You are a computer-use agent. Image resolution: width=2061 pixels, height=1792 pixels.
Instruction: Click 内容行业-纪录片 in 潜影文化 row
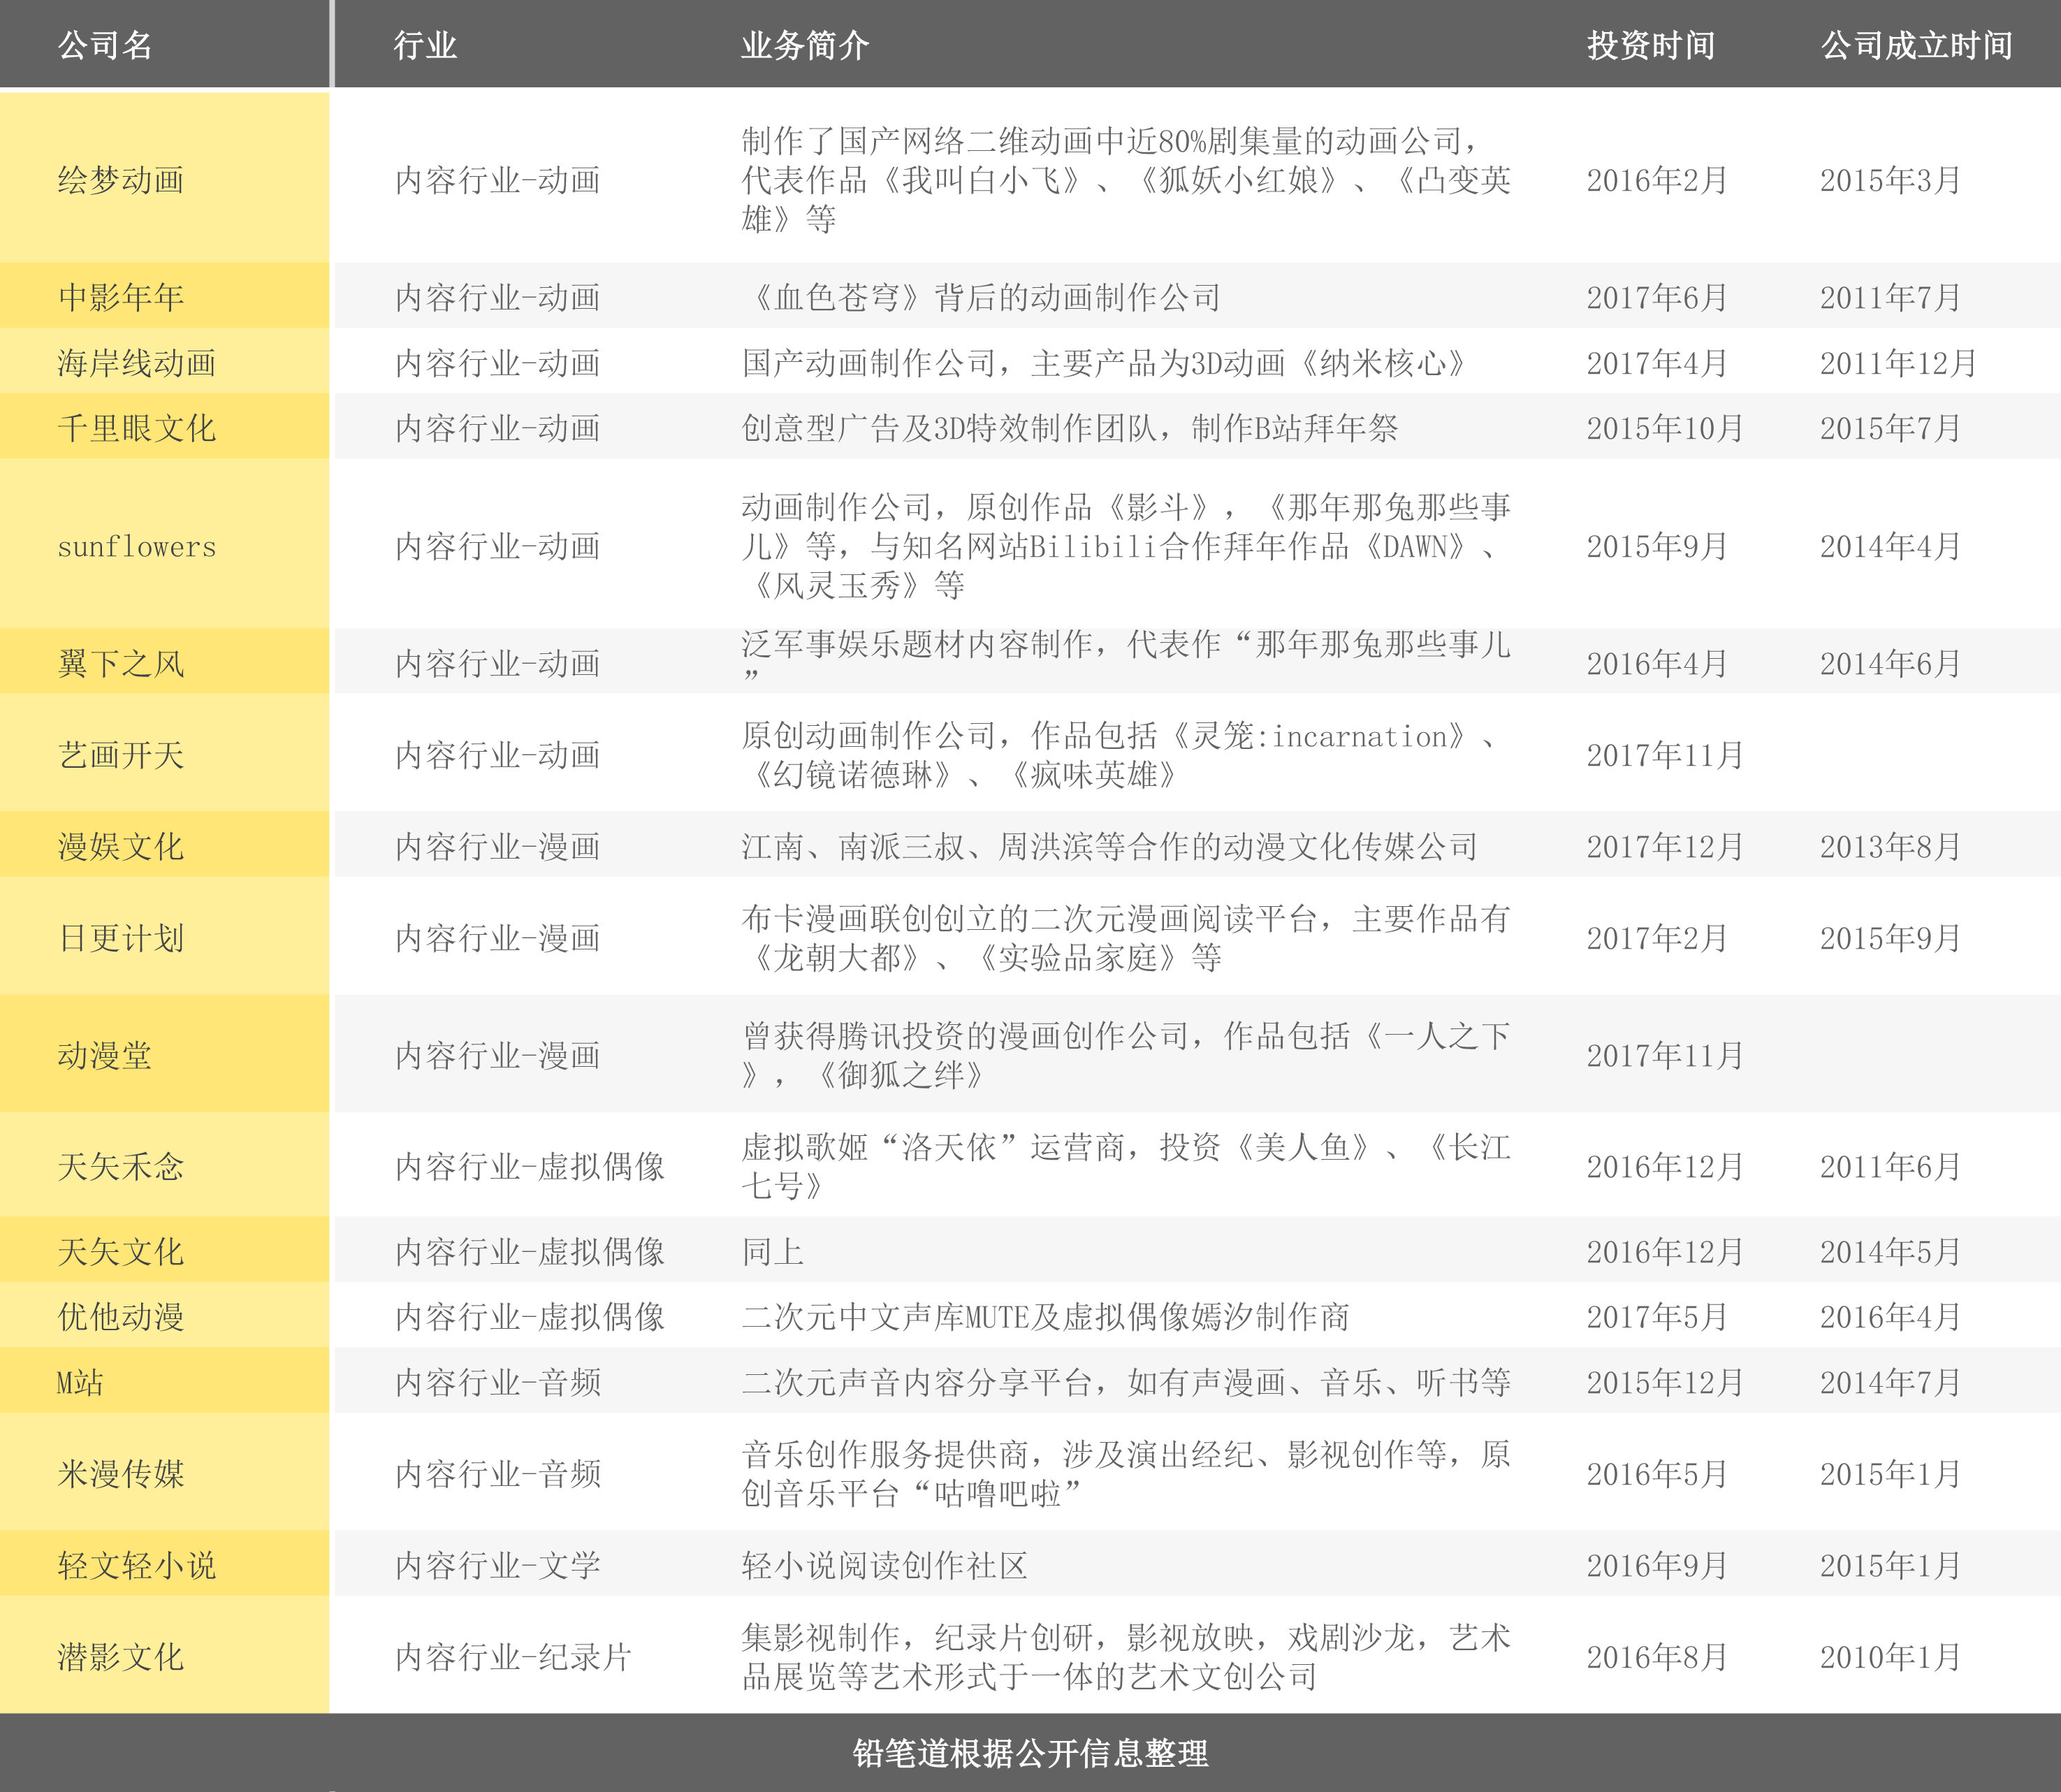click(514, 1657)
